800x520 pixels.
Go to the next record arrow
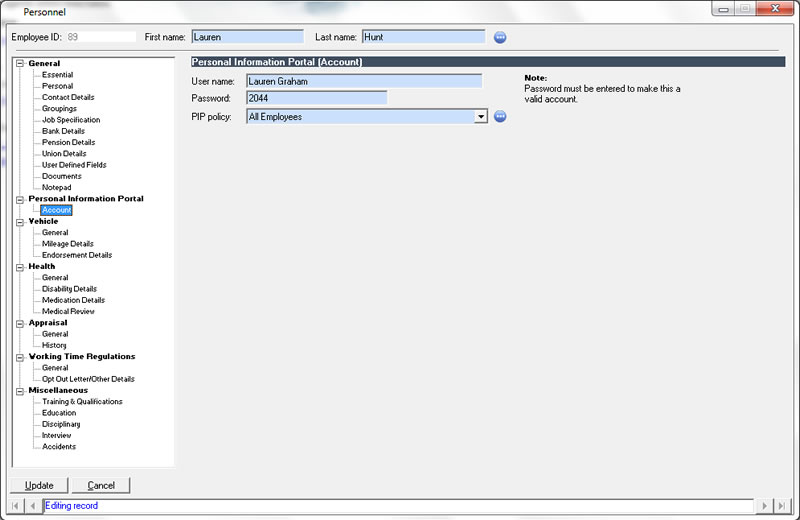(767, 506)
